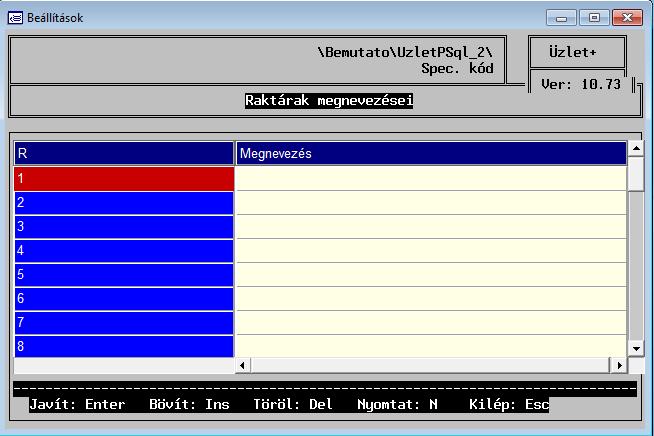
Task: Click the Megnevezés column header
Action: [x=431, y=153]
